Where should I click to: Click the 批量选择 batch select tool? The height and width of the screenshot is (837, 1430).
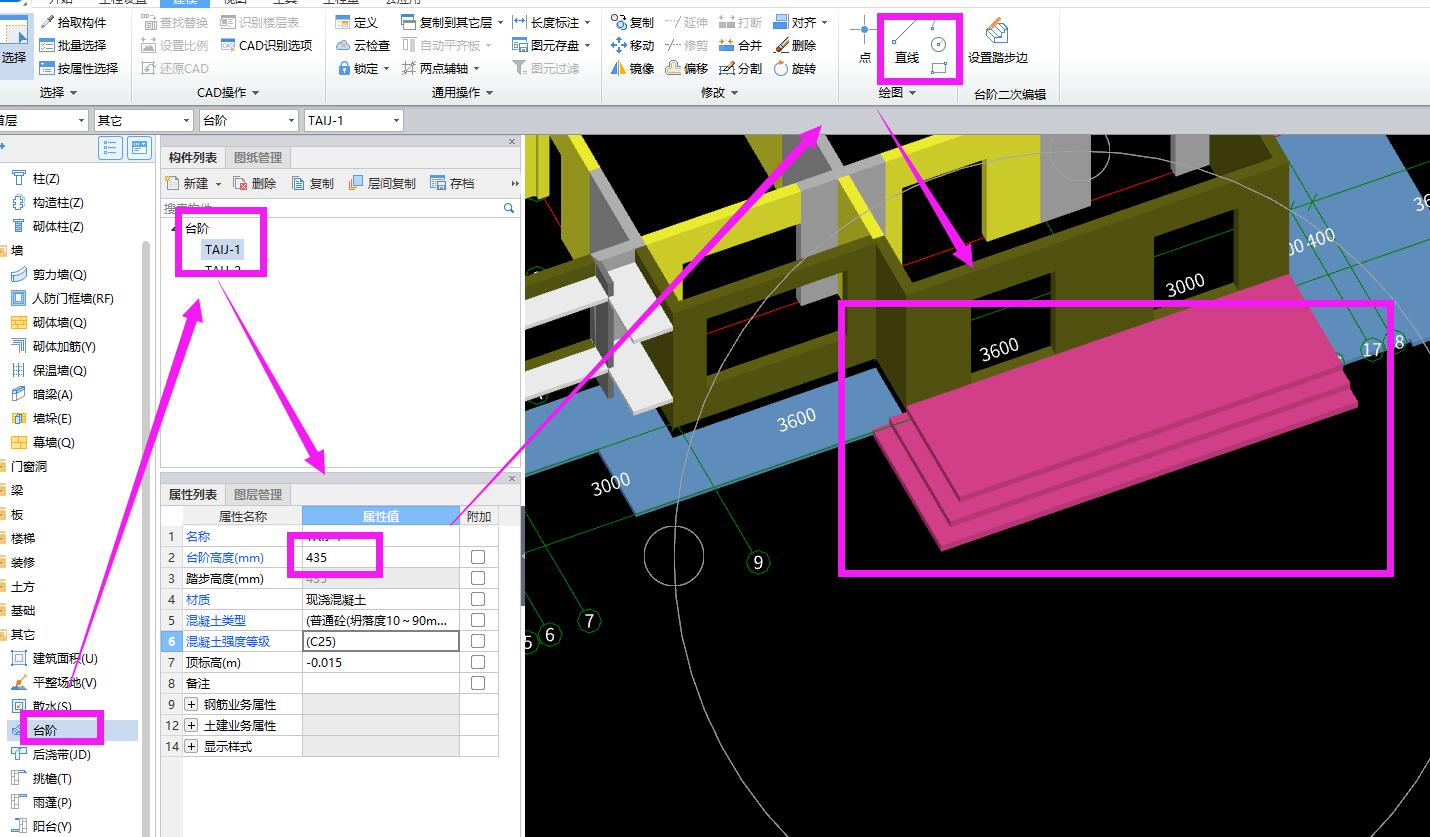pos(73,45)
